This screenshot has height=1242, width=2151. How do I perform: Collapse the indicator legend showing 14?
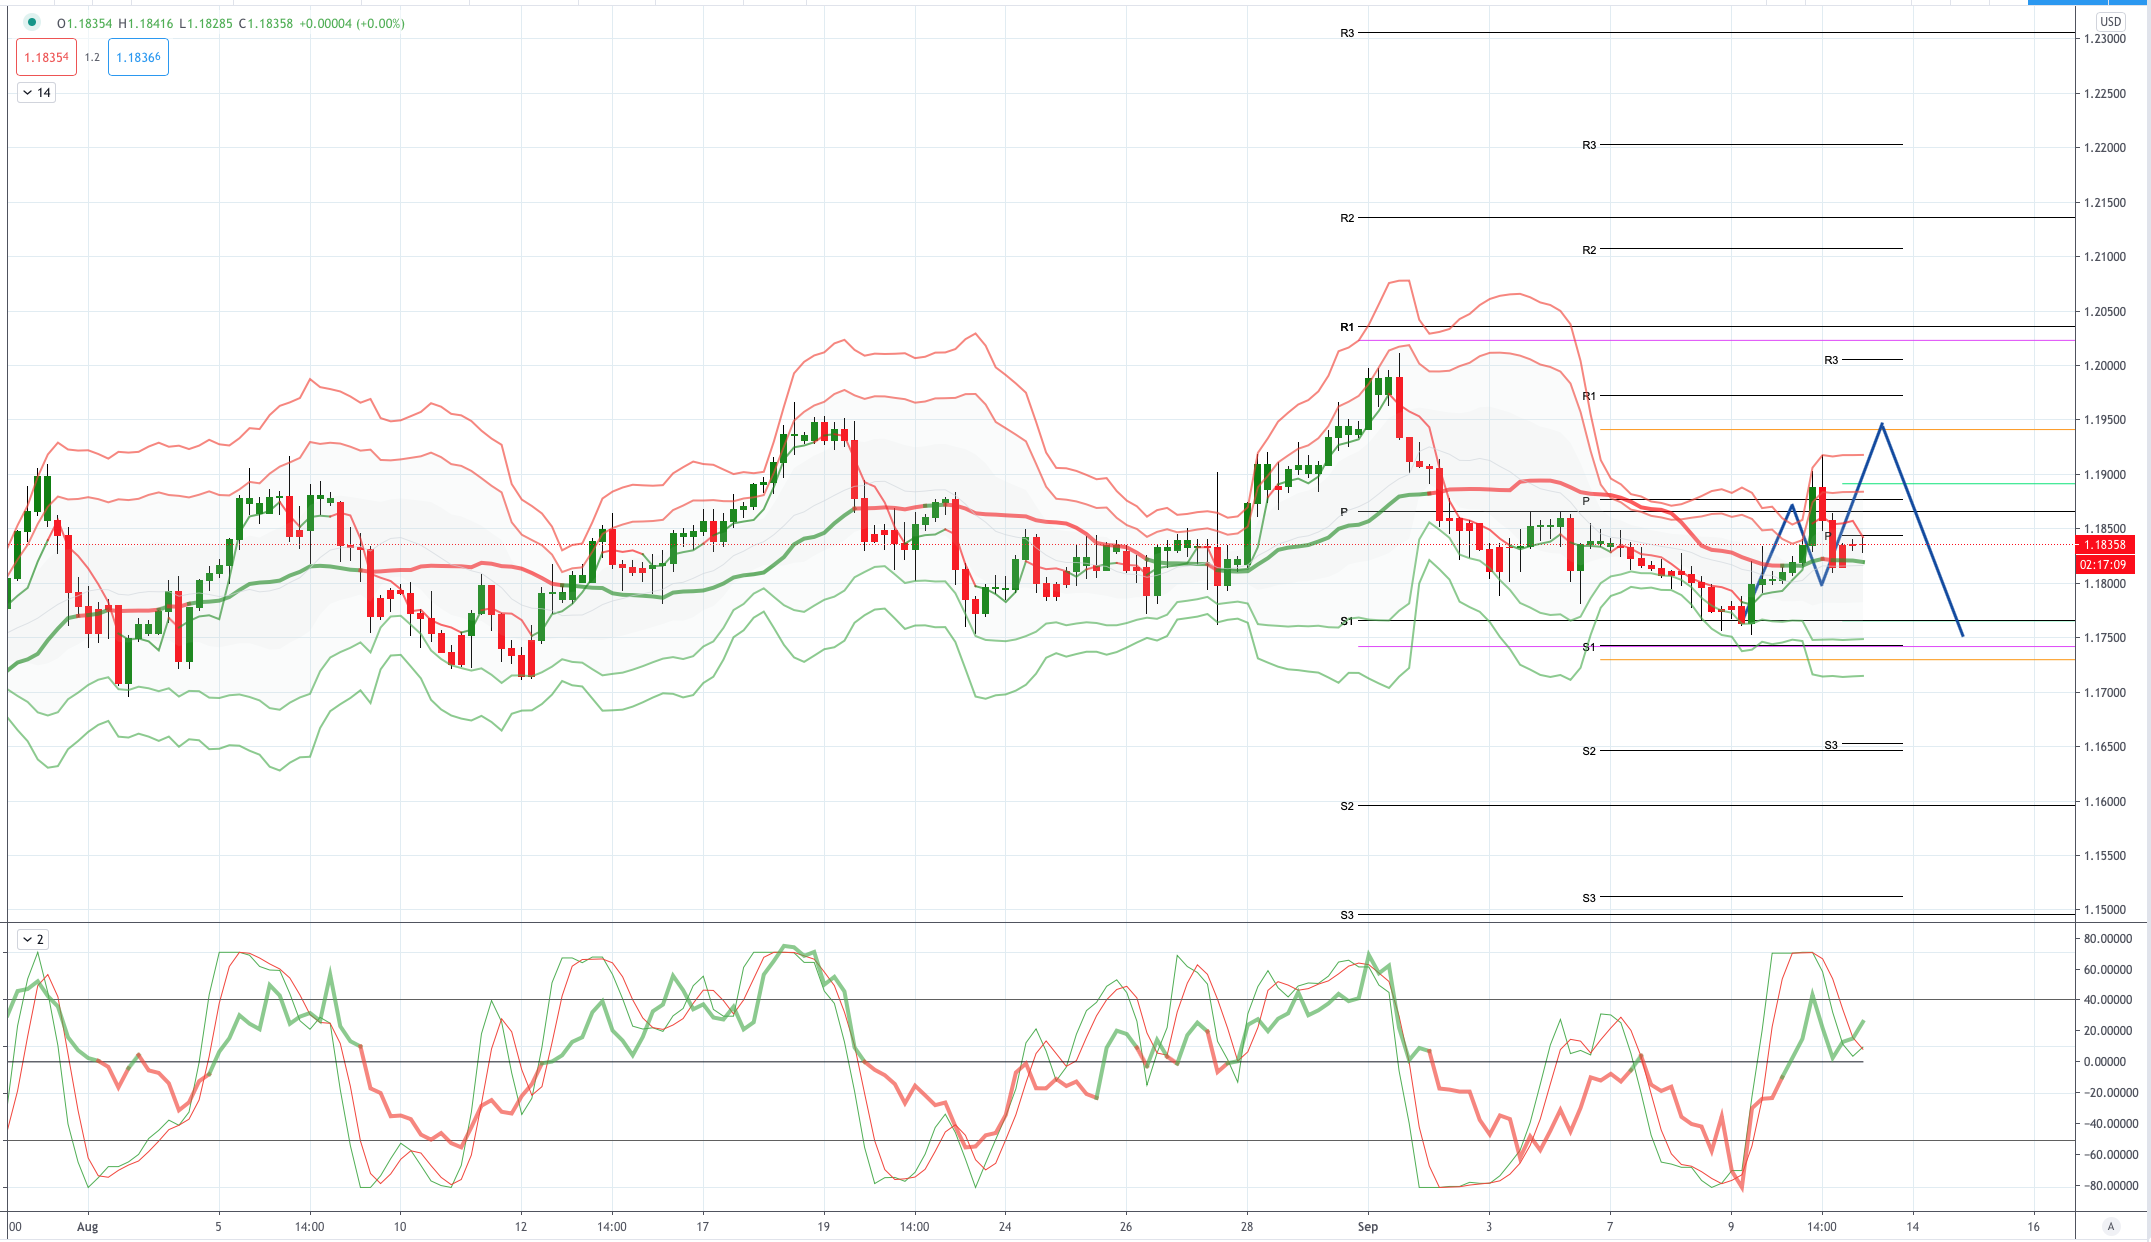pos(37,93)
